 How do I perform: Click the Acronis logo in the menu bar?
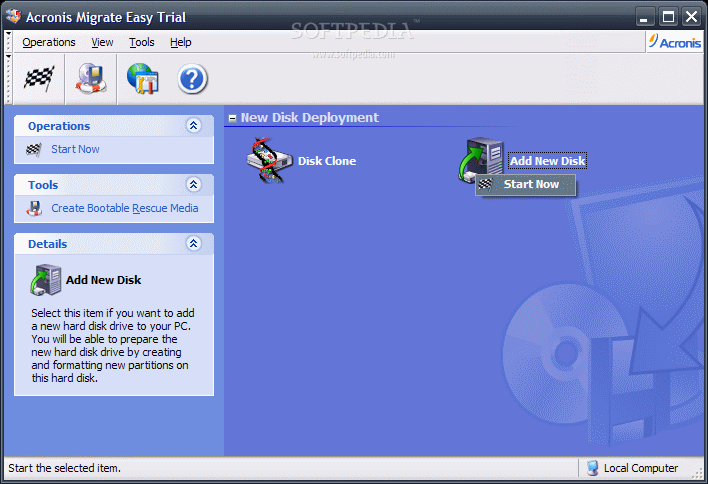click(675, 42)
